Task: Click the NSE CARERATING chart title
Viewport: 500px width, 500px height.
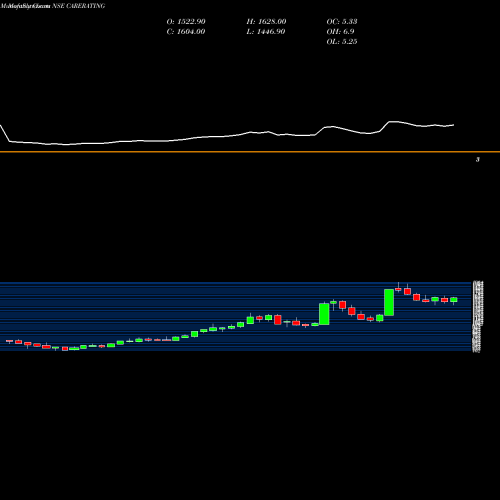Action: coord(79,6)
